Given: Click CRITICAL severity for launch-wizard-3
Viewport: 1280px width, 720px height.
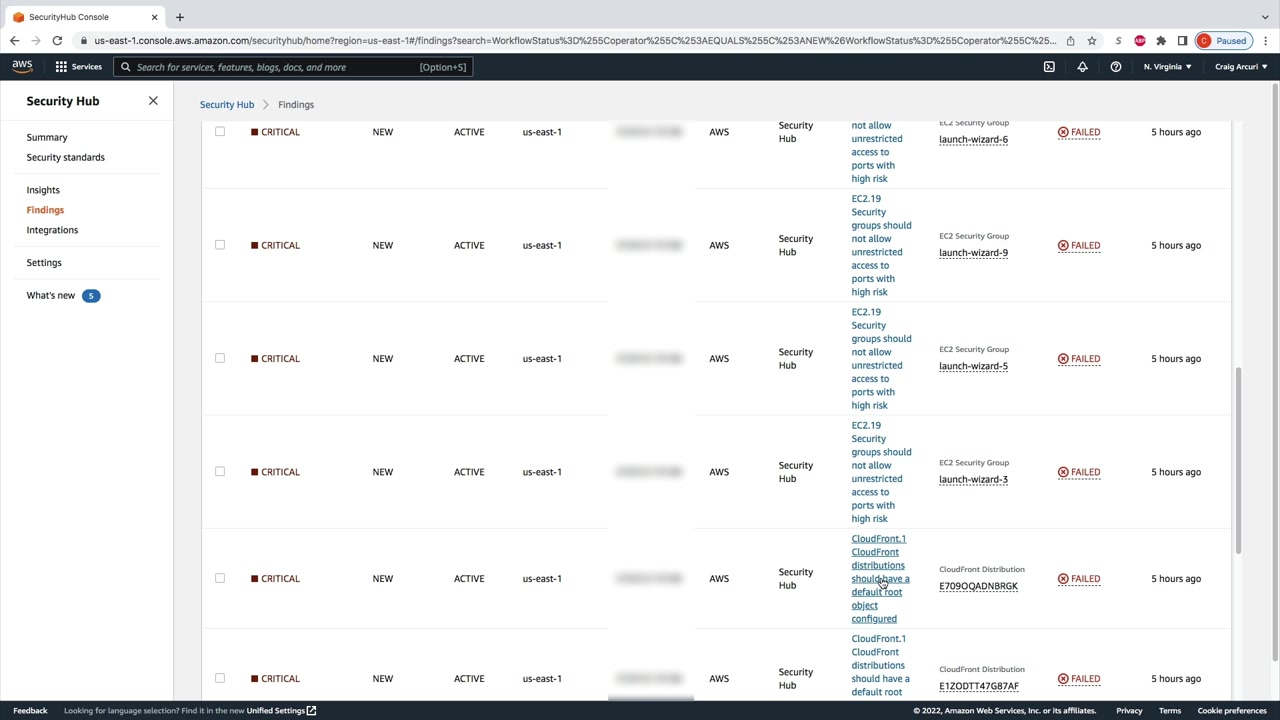Looking at the screenshot, I should 275,472.
